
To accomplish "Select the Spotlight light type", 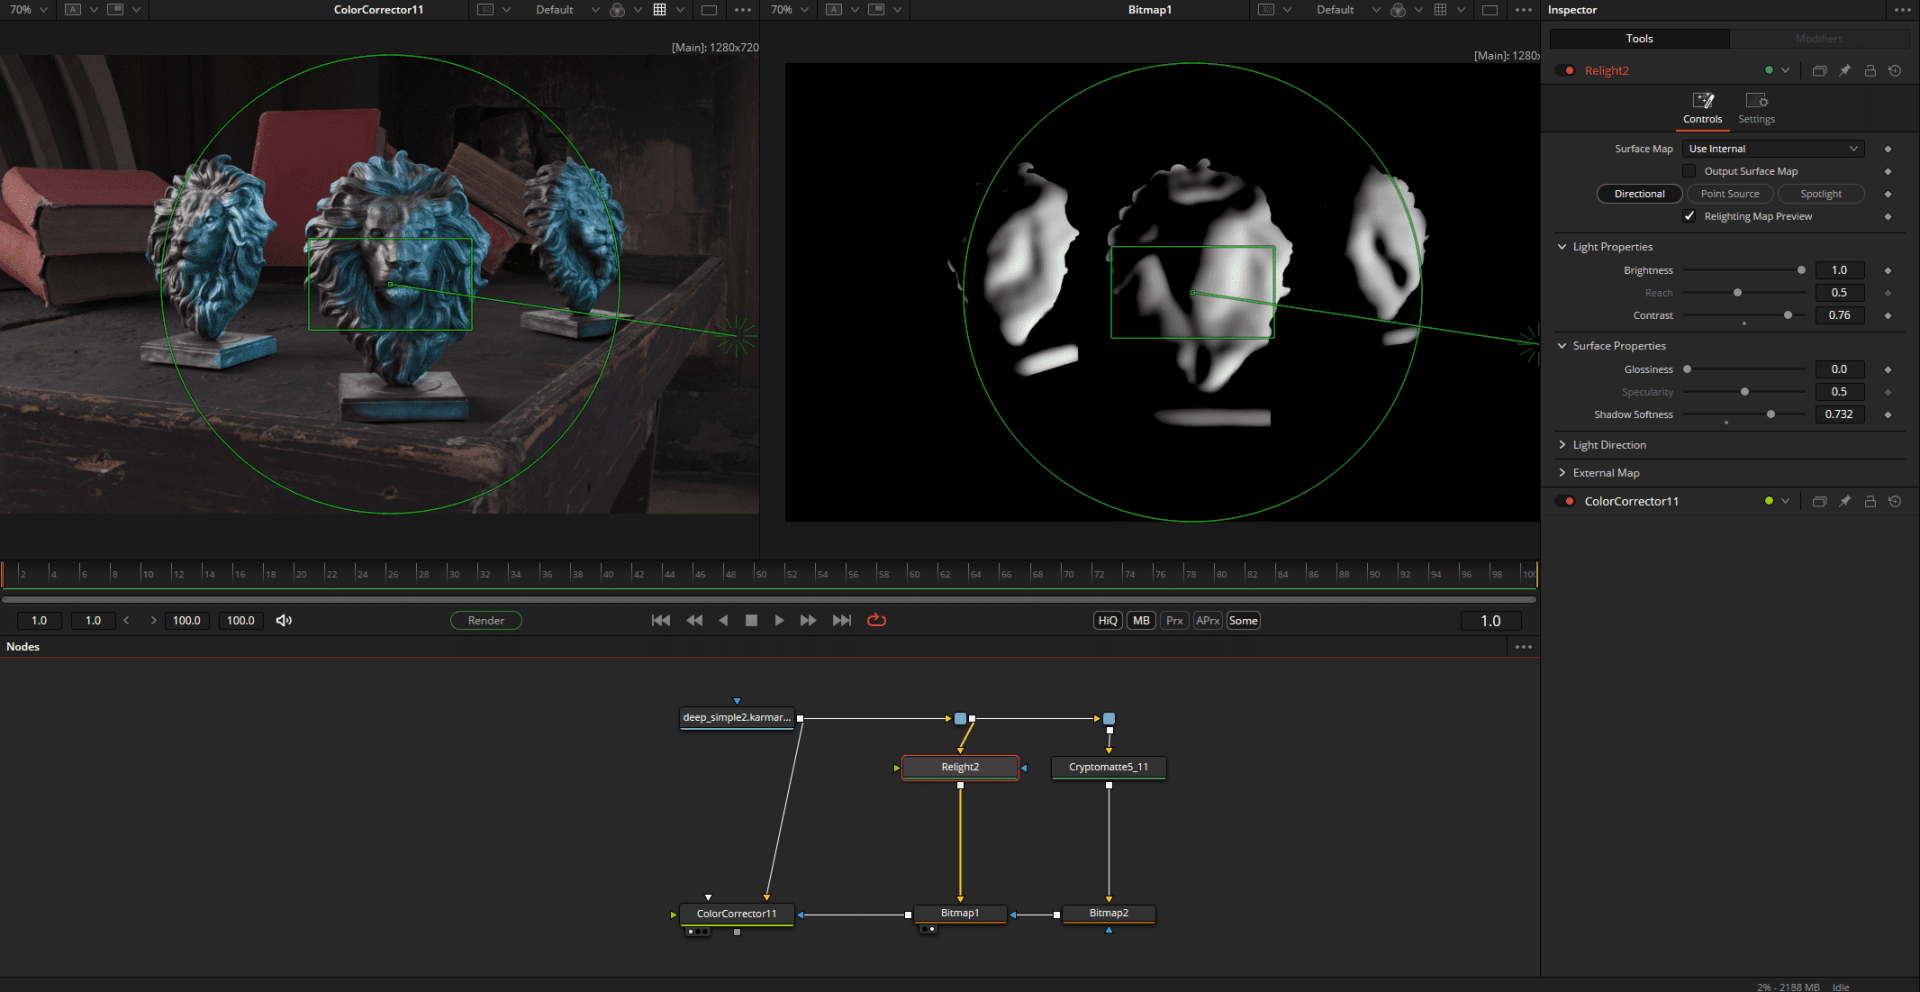I will 1820,194.
